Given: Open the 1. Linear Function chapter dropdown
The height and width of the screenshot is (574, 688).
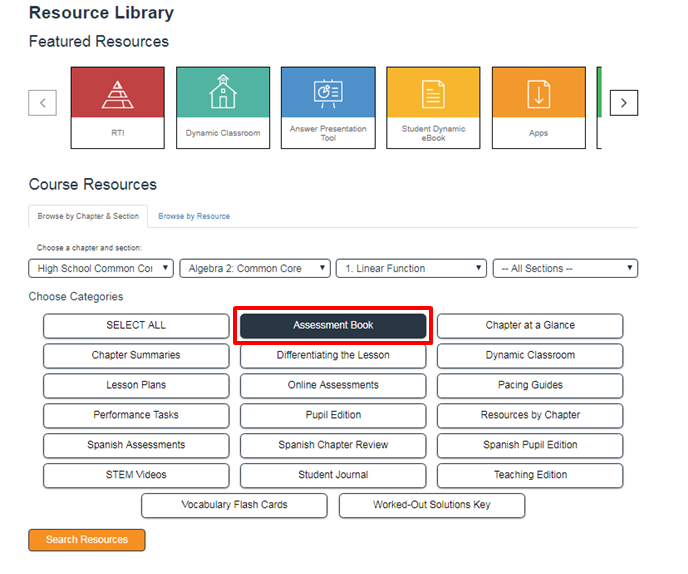Looking at the screenshot, I should [410, 268].
